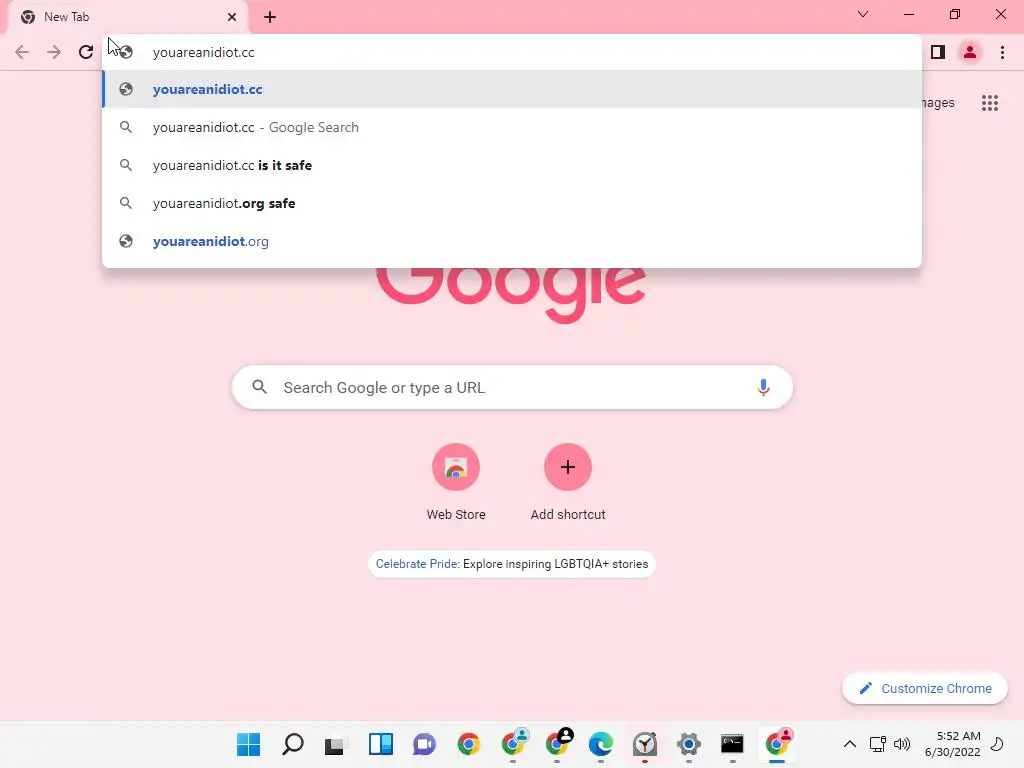Screen dimensions: 1024x768
Task: Open the Chat app on the taskbar
Action: pyautogui.click(x=424, y=744)
